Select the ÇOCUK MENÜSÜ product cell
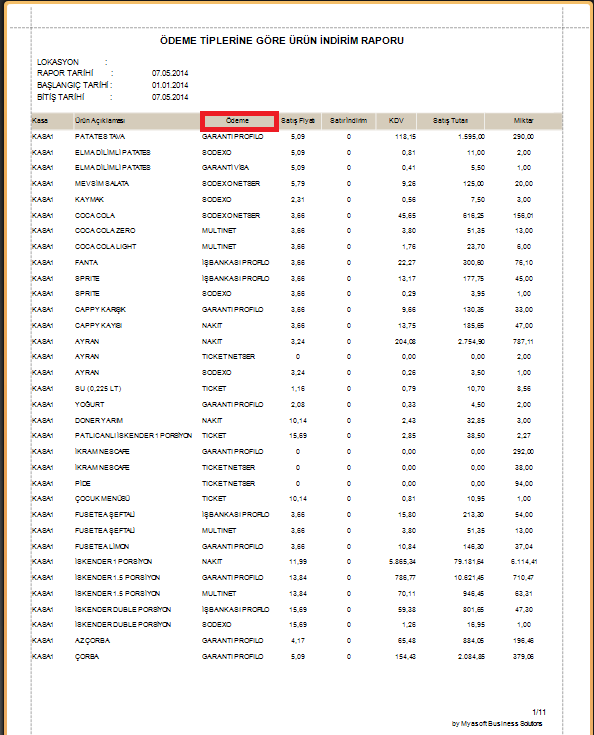 pyautogui.click(x=102, y=498)
